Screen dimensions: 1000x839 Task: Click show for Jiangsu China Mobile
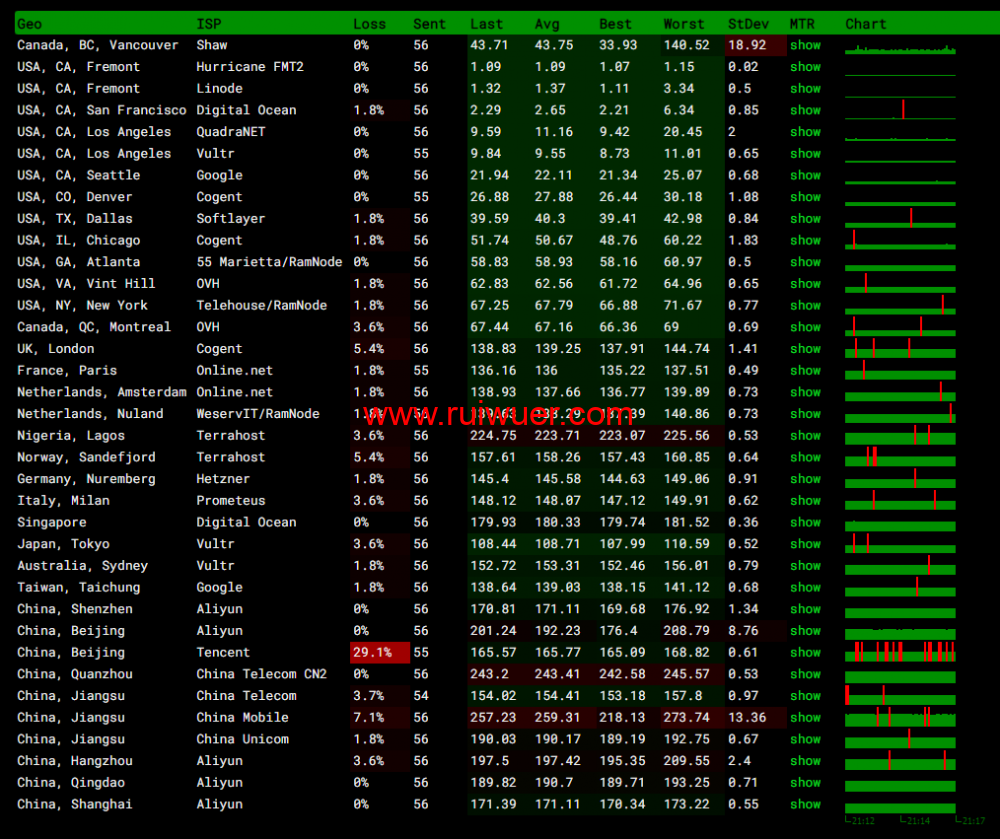click(805, 717)
